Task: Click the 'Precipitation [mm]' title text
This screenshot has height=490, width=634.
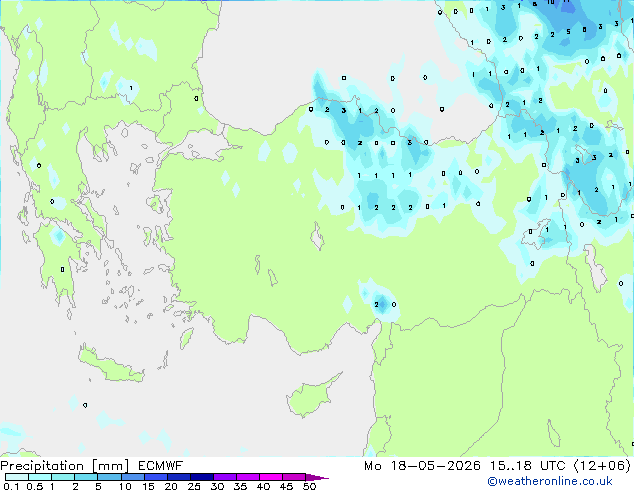Action: click(x=65, y=466)
